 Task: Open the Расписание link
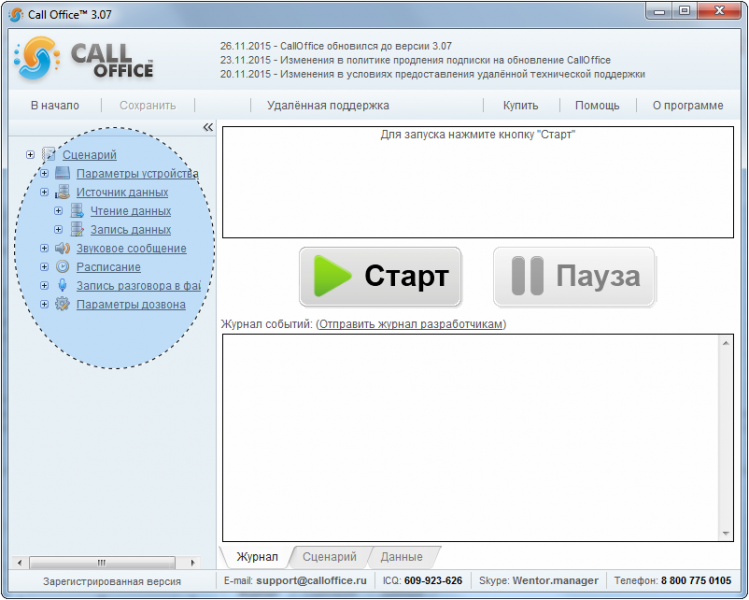[x=108, y=267]
